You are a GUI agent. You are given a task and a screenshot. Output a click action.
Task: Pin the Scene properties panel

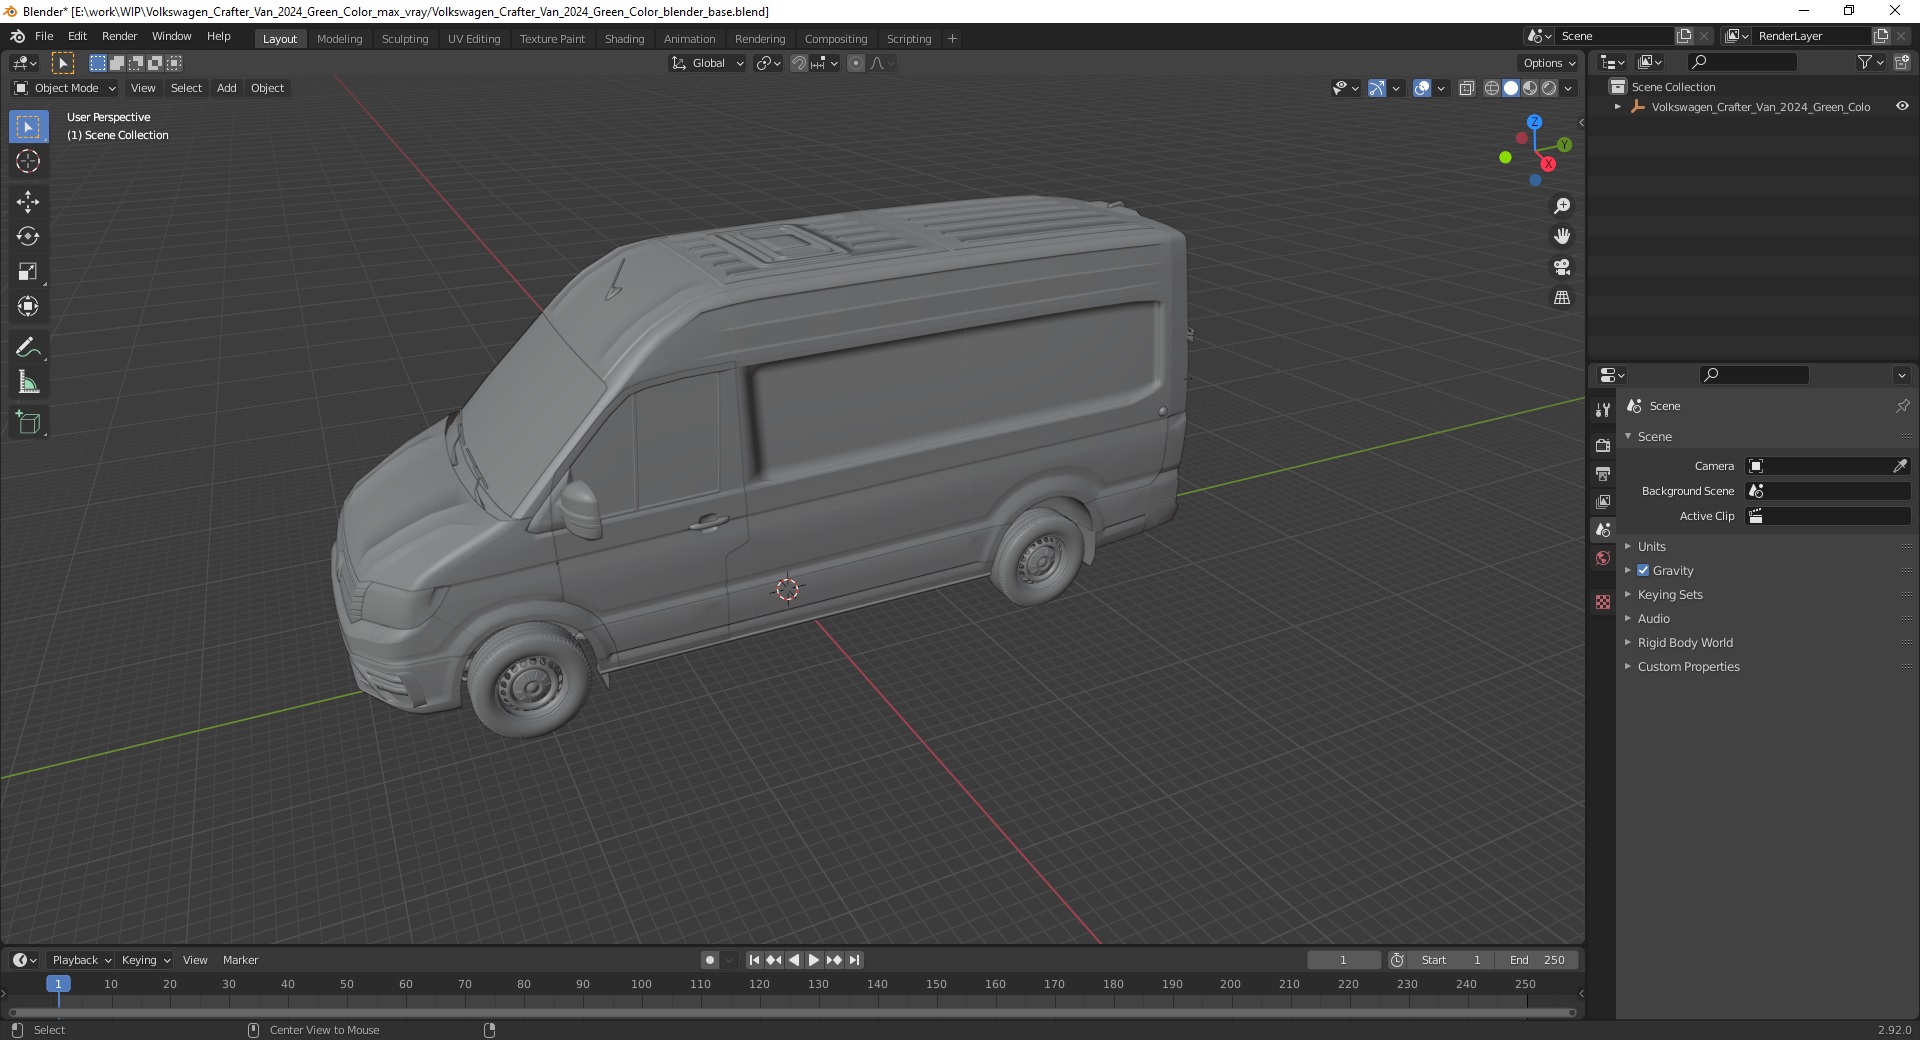[1902, 406]
